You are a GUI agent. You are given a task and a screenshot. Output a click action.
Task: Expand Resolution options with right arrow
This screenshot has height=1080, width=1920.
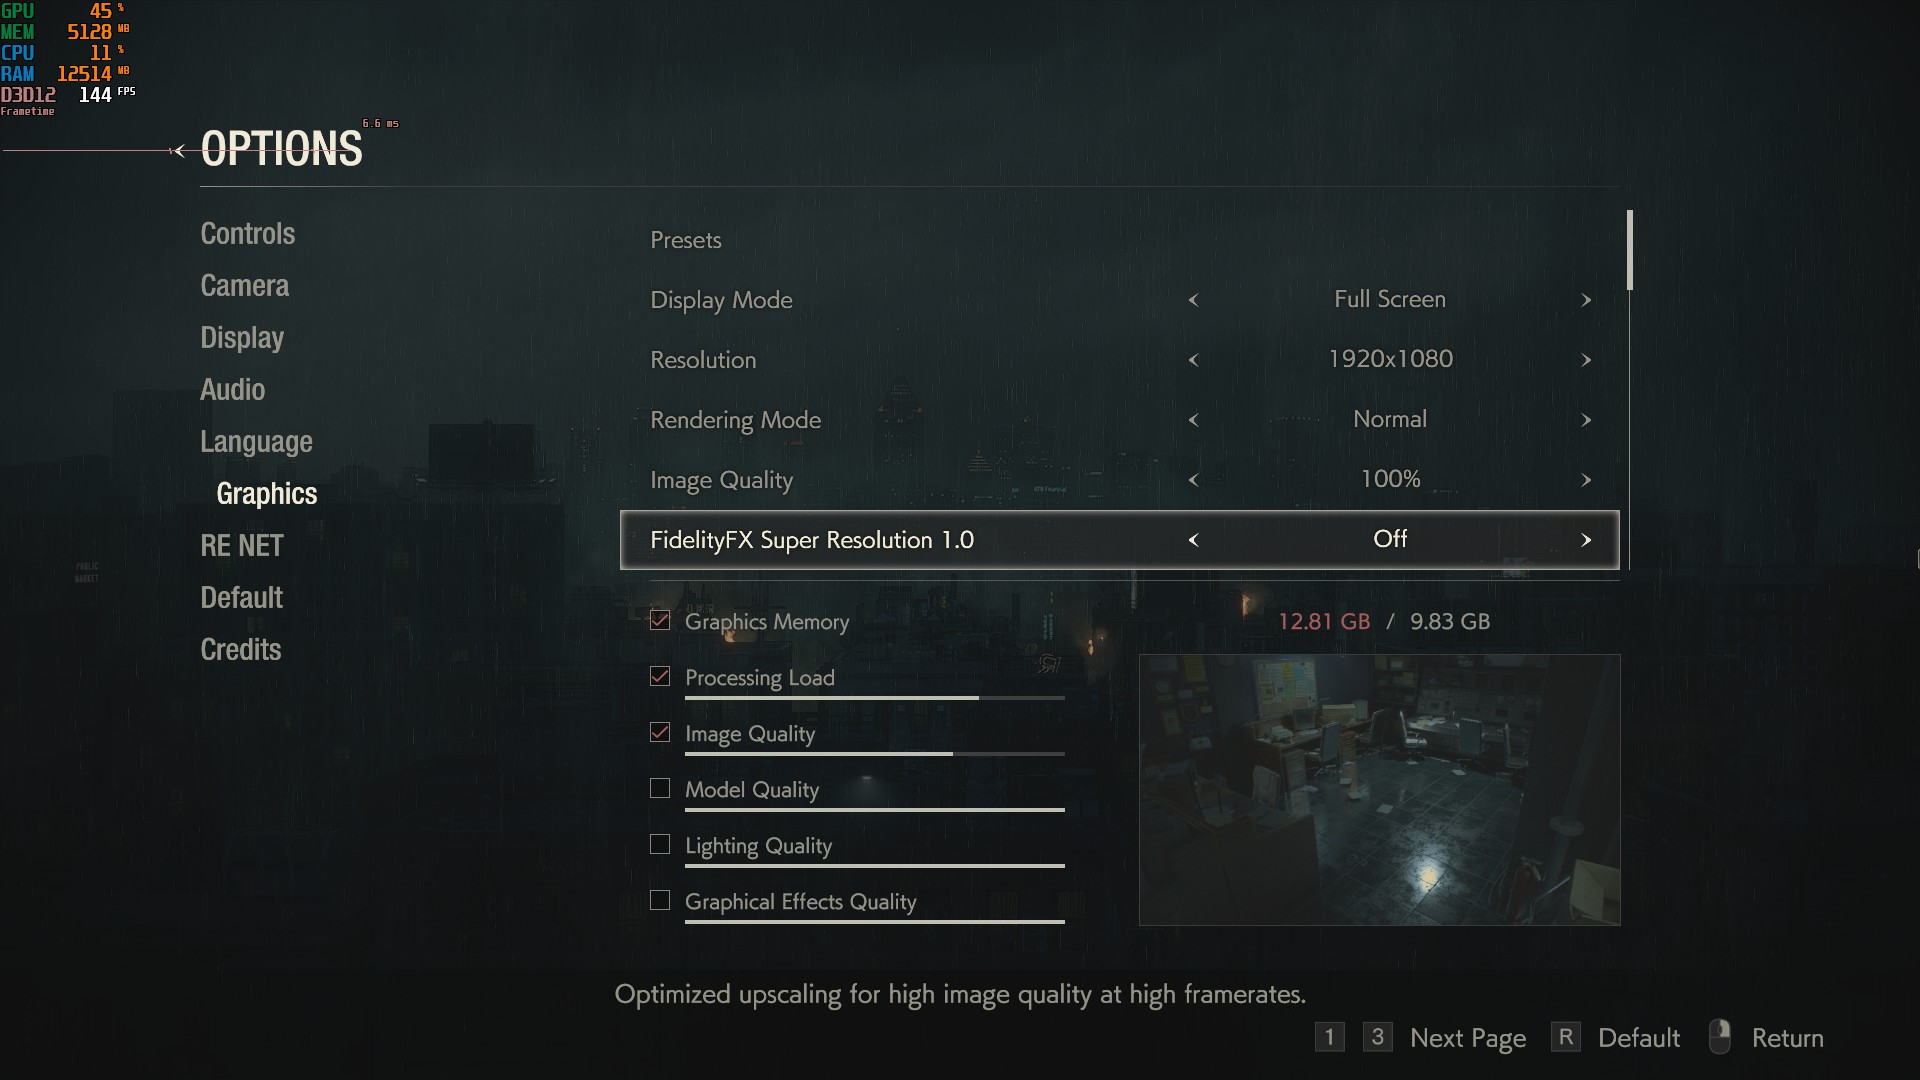pos(1586,360)
